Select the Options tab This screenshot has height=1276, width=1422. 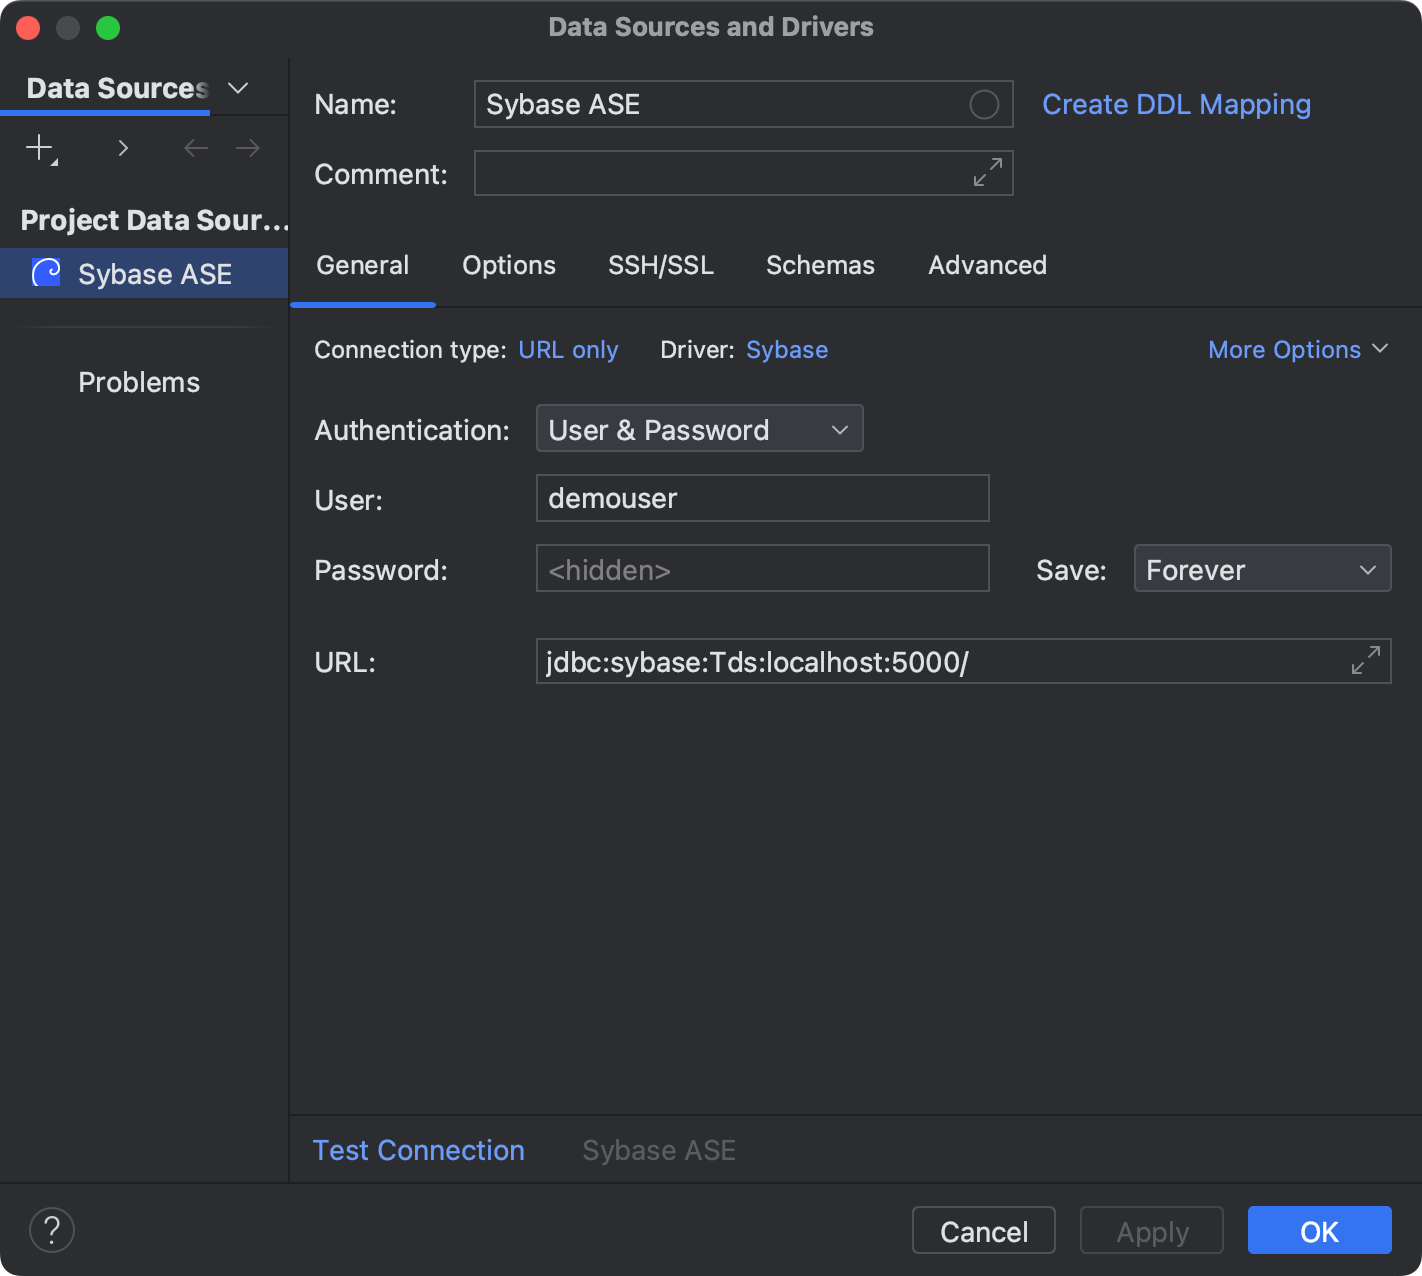(508, 265)
